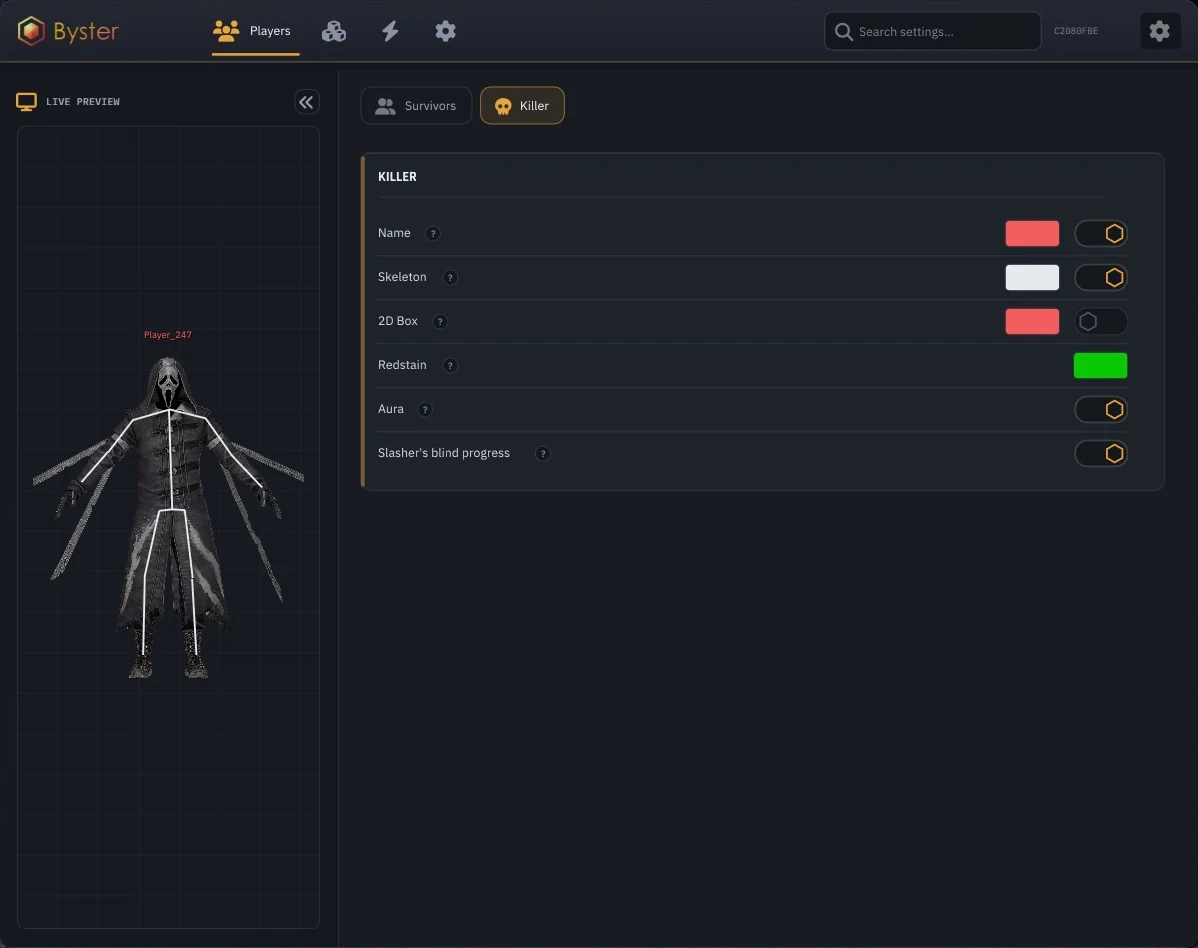Open the cubes objects tab icon

click(334, 31)
